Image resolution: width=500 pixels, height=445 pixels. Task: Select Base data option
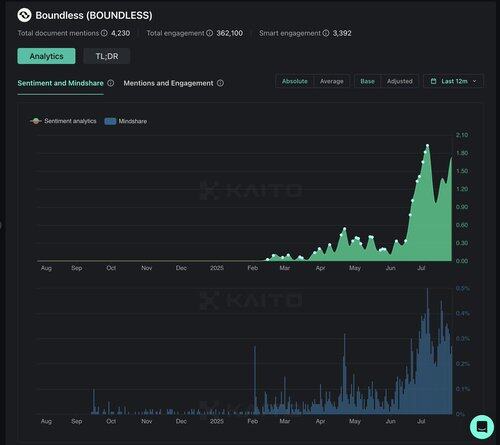367,81
